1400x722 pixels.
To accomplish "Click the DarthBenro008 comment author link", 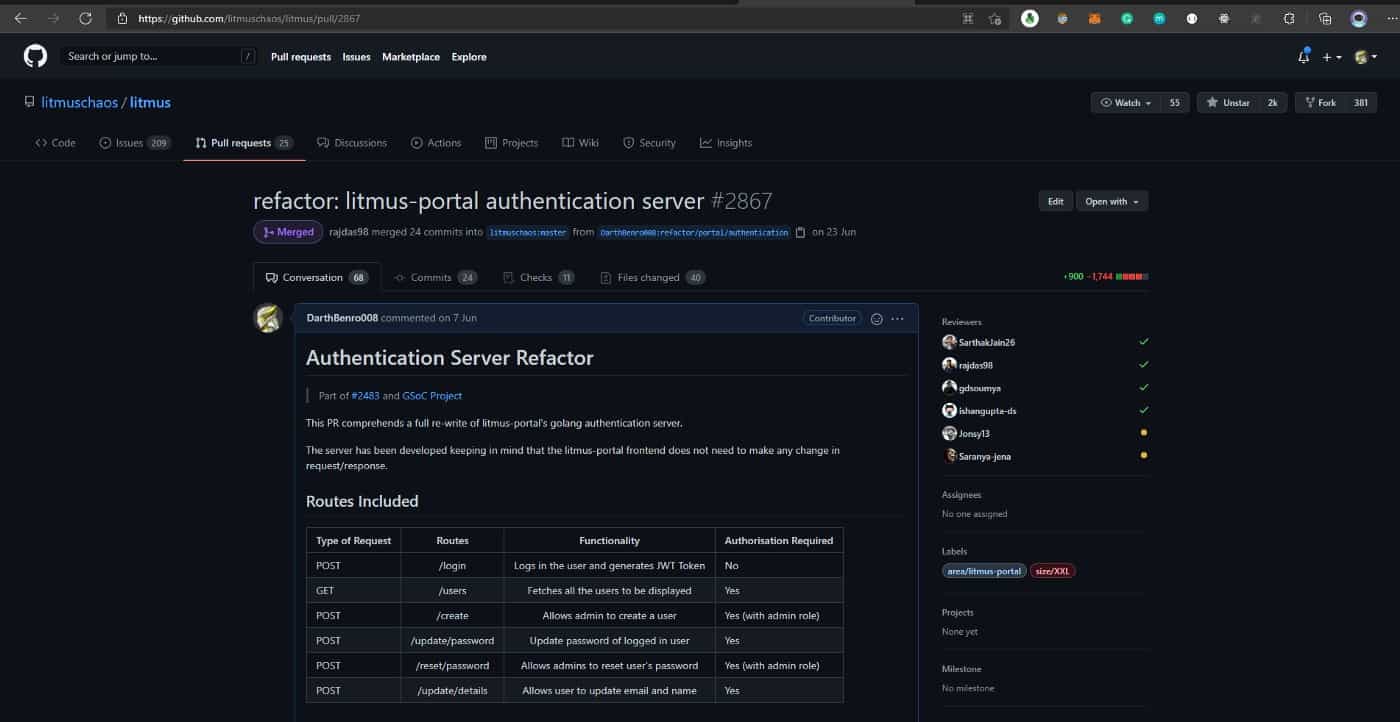I will click(342, 318).
